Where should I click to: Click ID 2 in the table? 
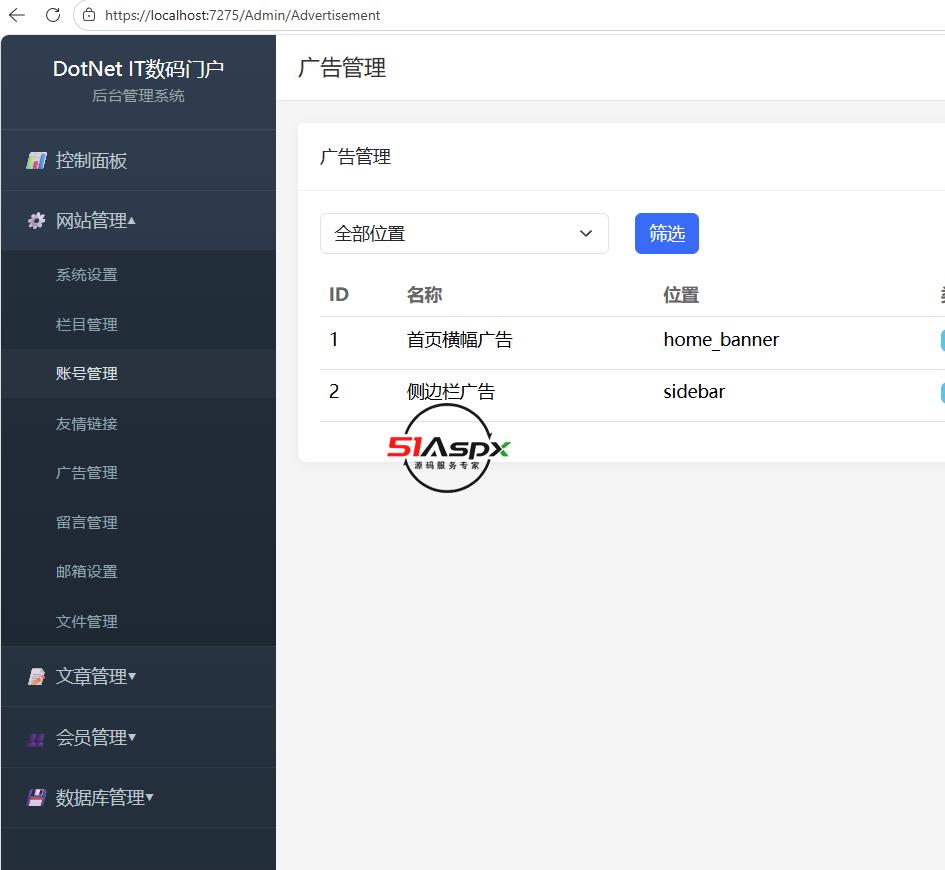pos(334,392)
